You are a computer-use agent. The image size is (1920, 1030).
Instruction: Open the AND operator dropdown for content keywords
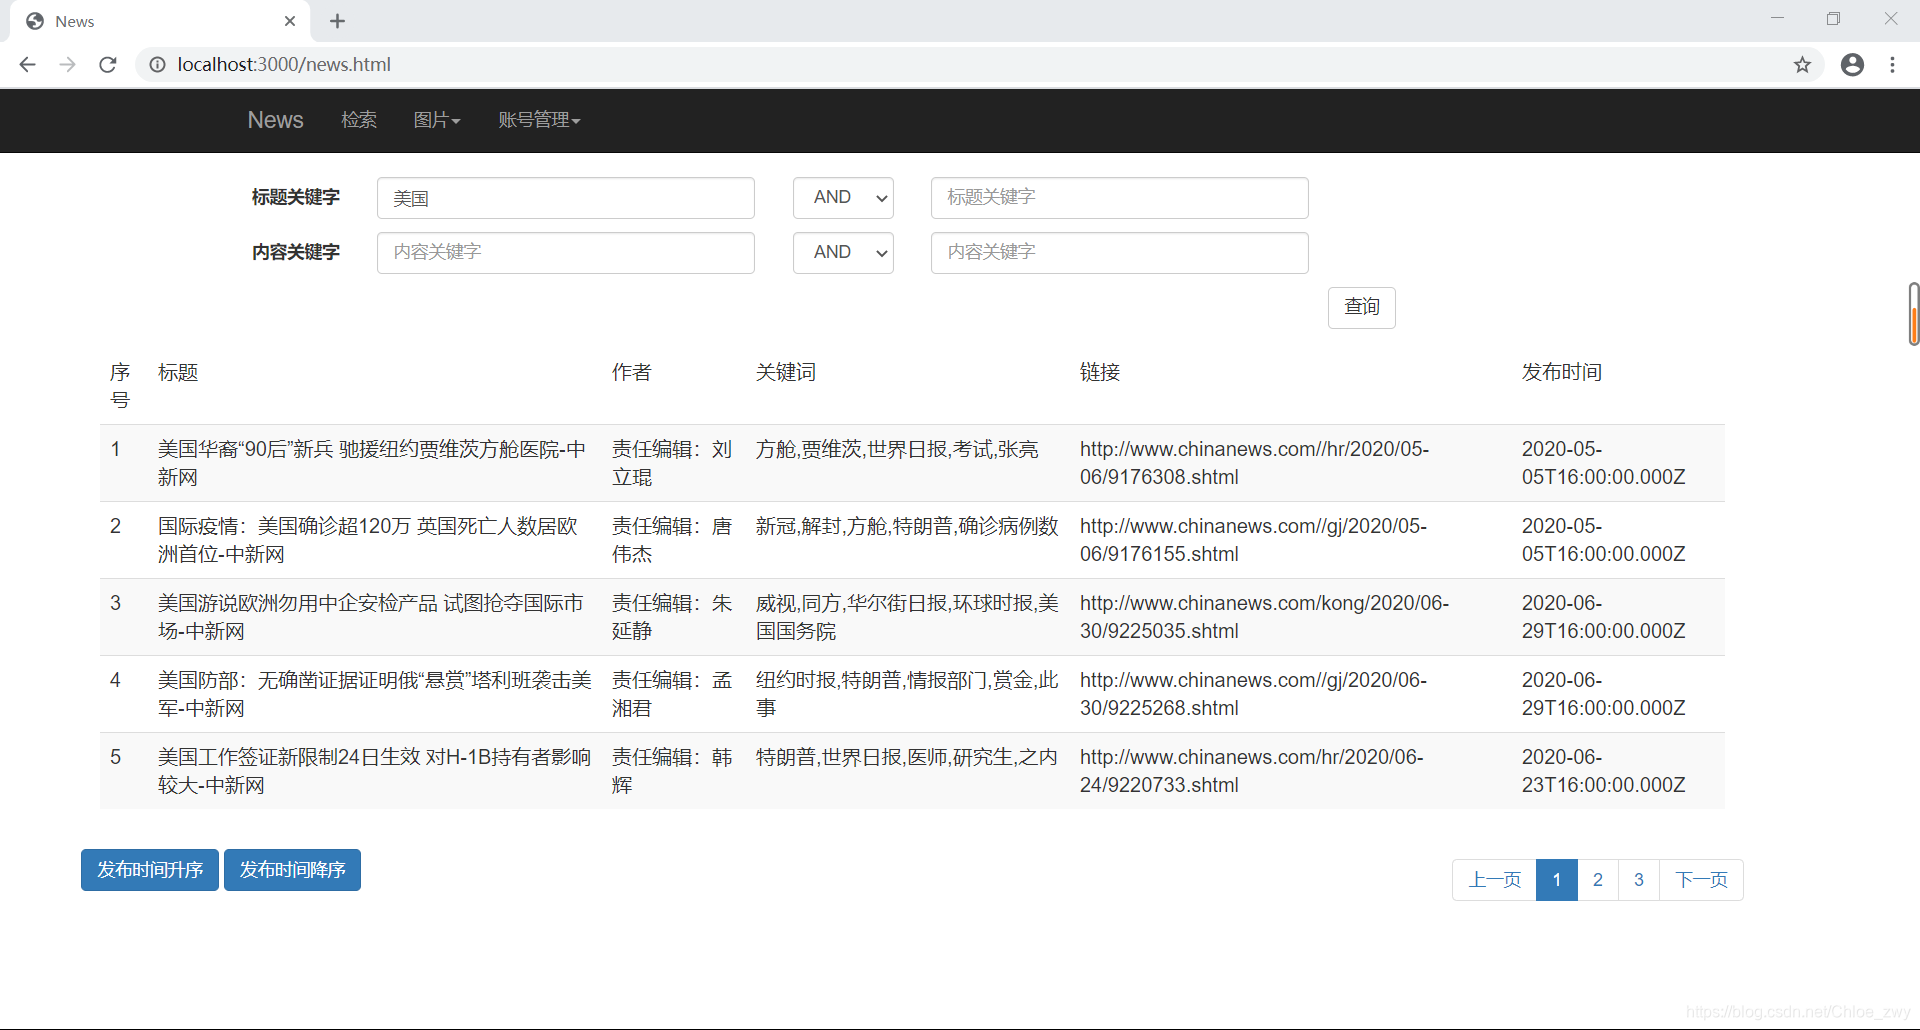tap(843, 253)
